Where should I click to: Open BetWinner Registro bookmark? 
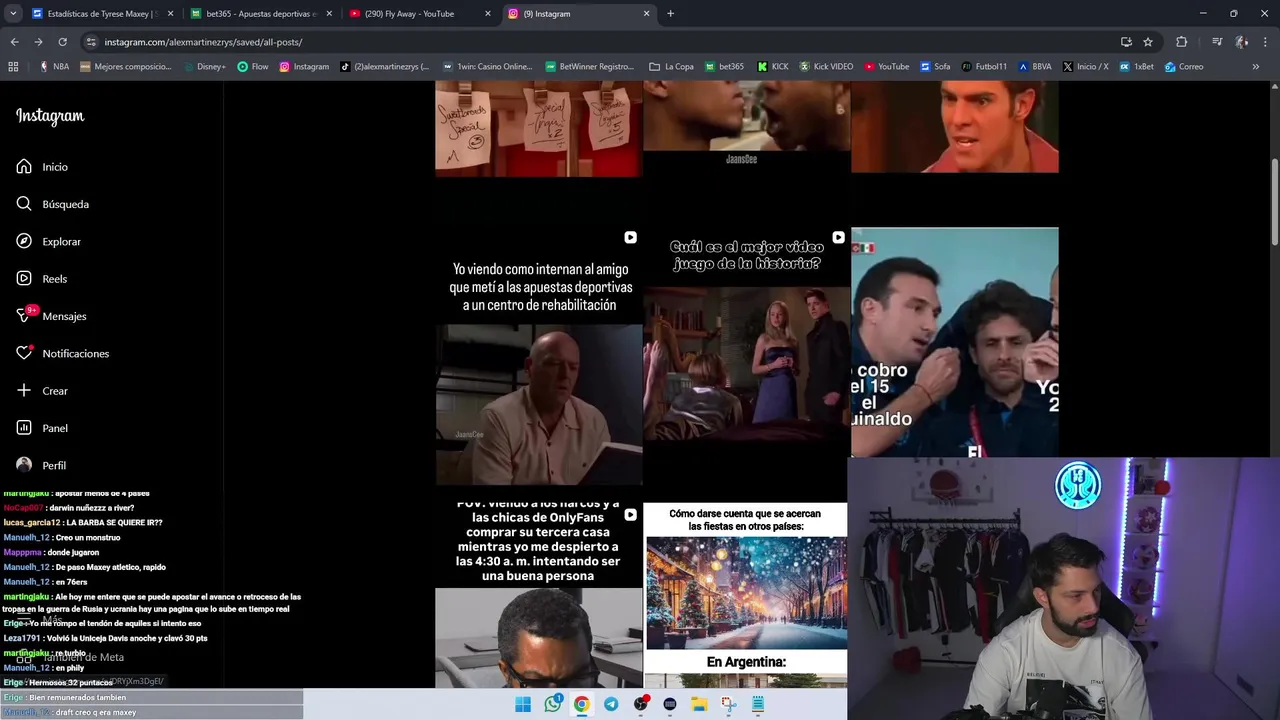(590, 67)
